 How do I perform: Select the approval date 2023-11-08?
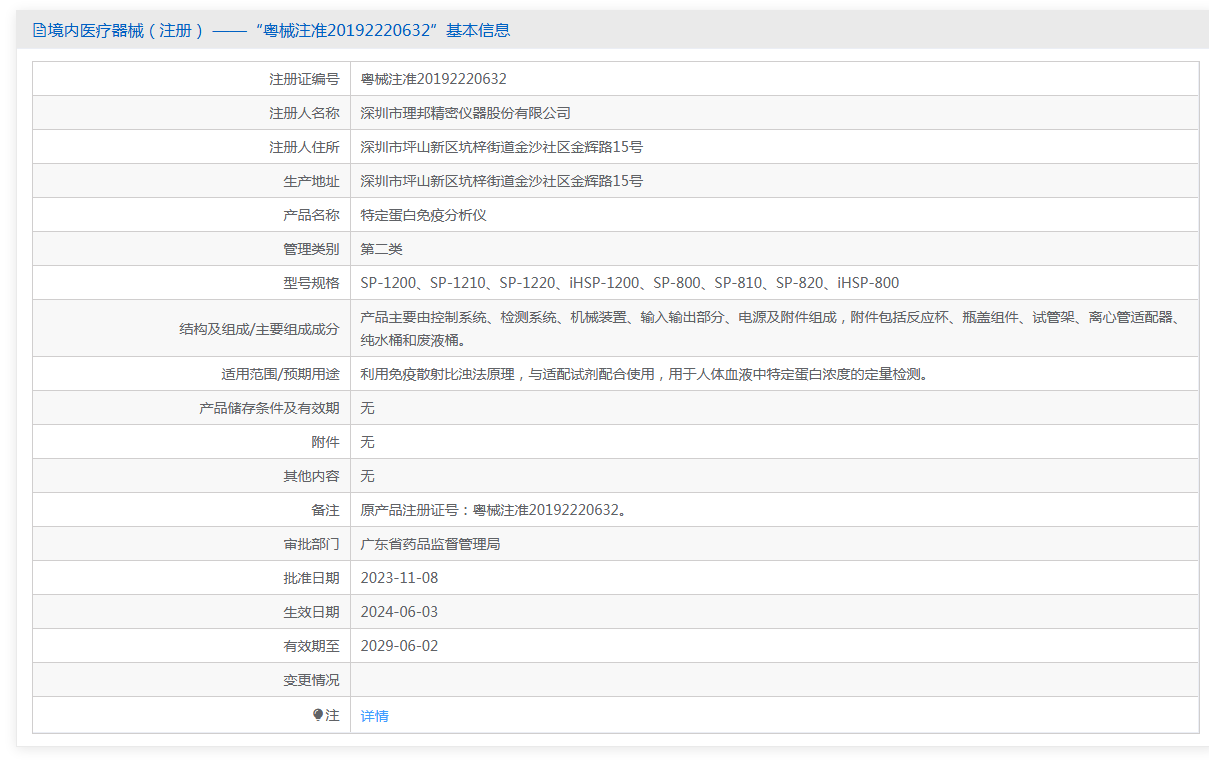click(400, 578)
